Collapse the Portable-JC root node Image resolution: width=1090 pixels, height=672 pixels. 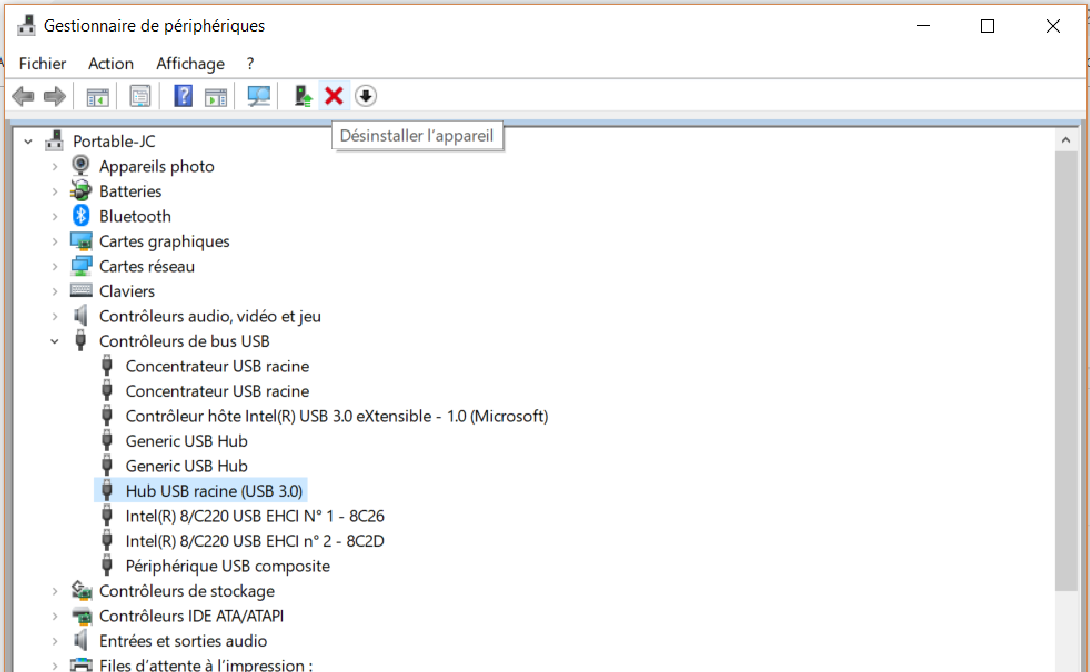29,142
